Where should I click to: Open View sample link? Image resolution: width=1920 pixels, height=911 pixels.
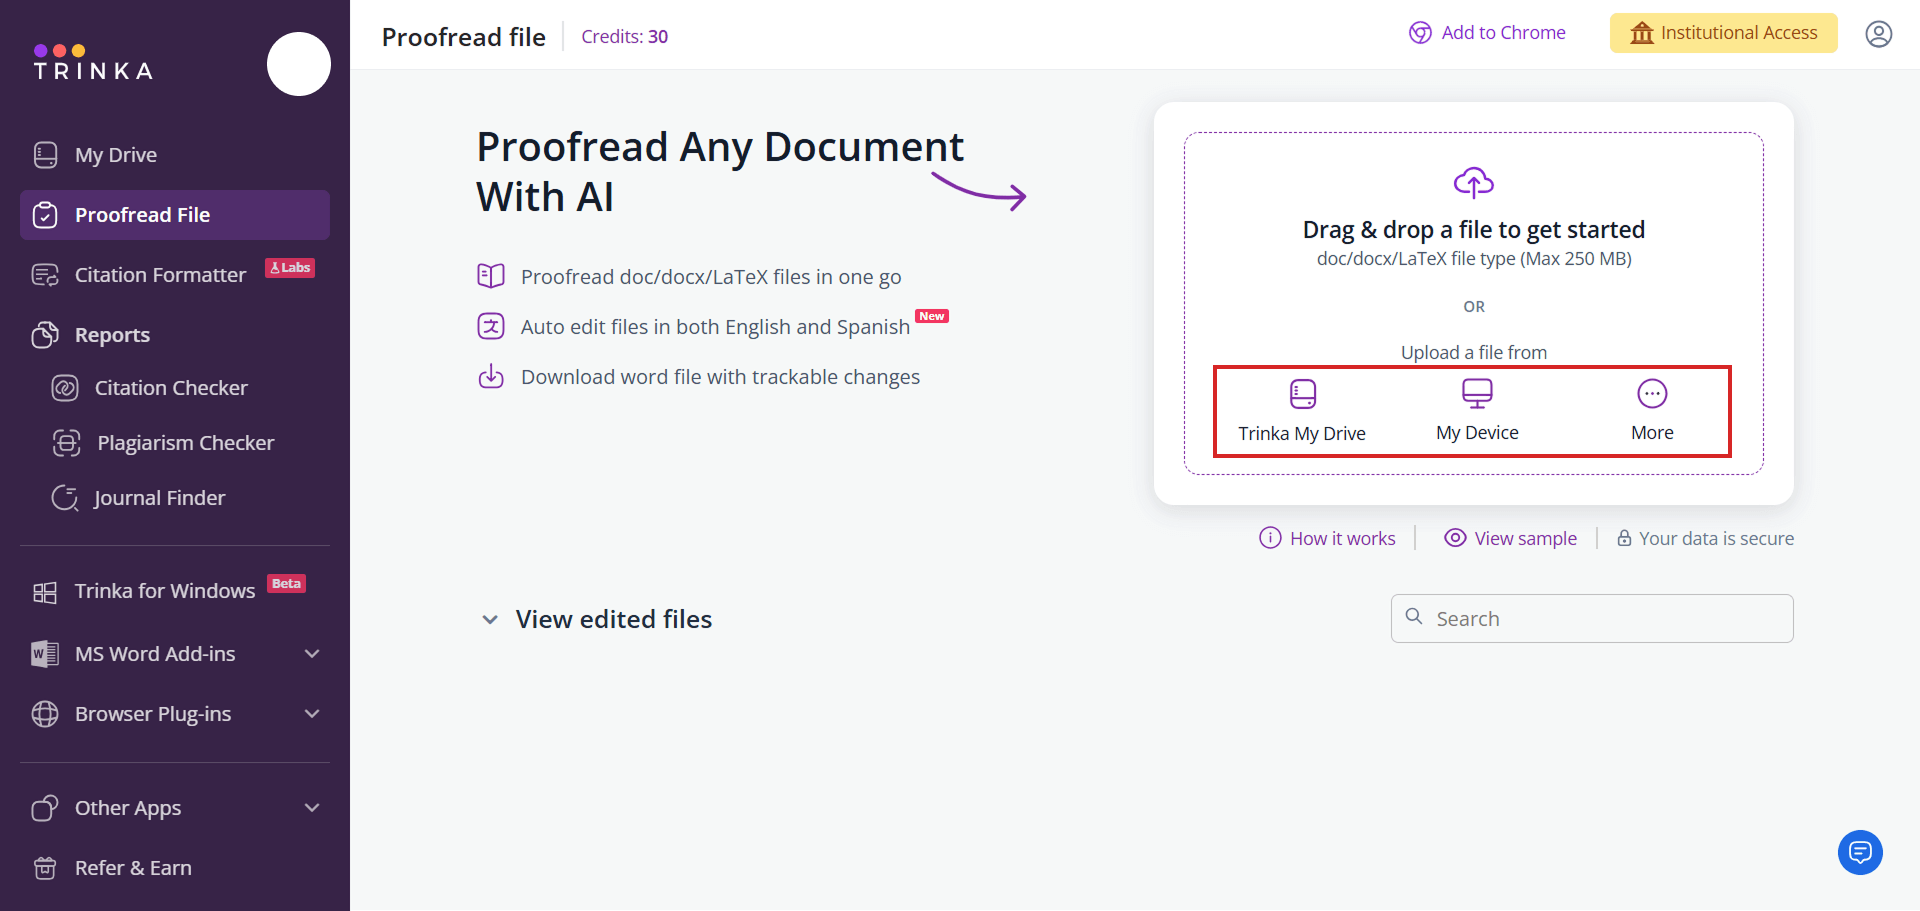pos(1525,538)
